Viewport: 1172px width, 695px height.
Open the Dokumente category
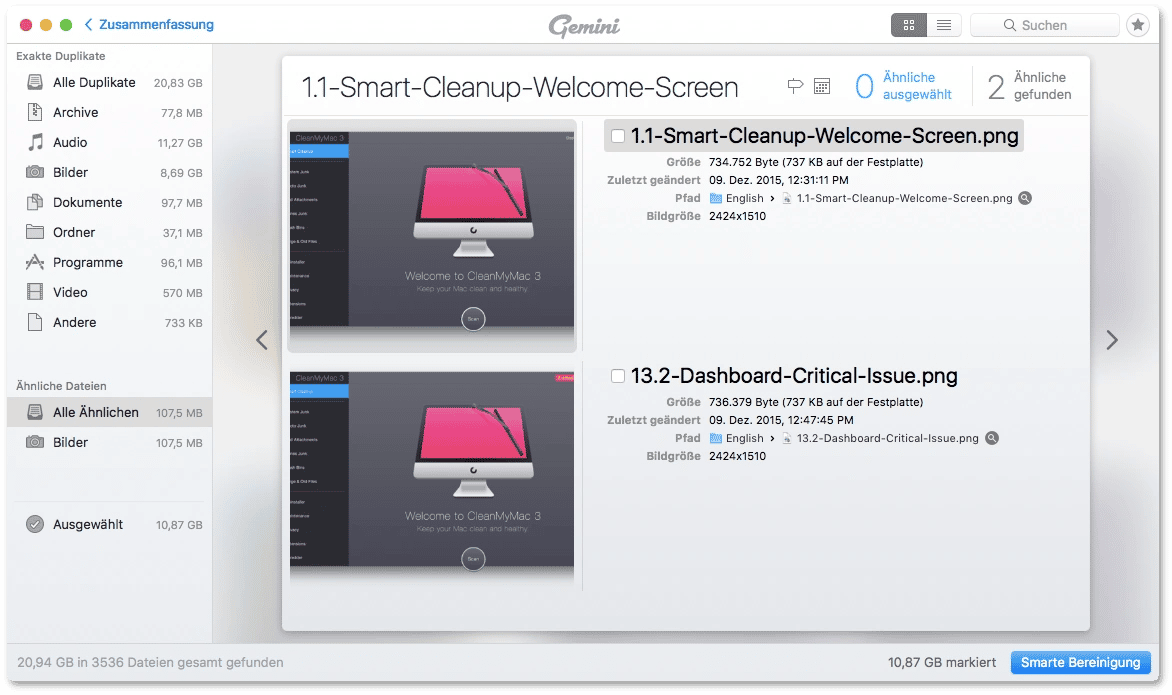click(109, 203)
